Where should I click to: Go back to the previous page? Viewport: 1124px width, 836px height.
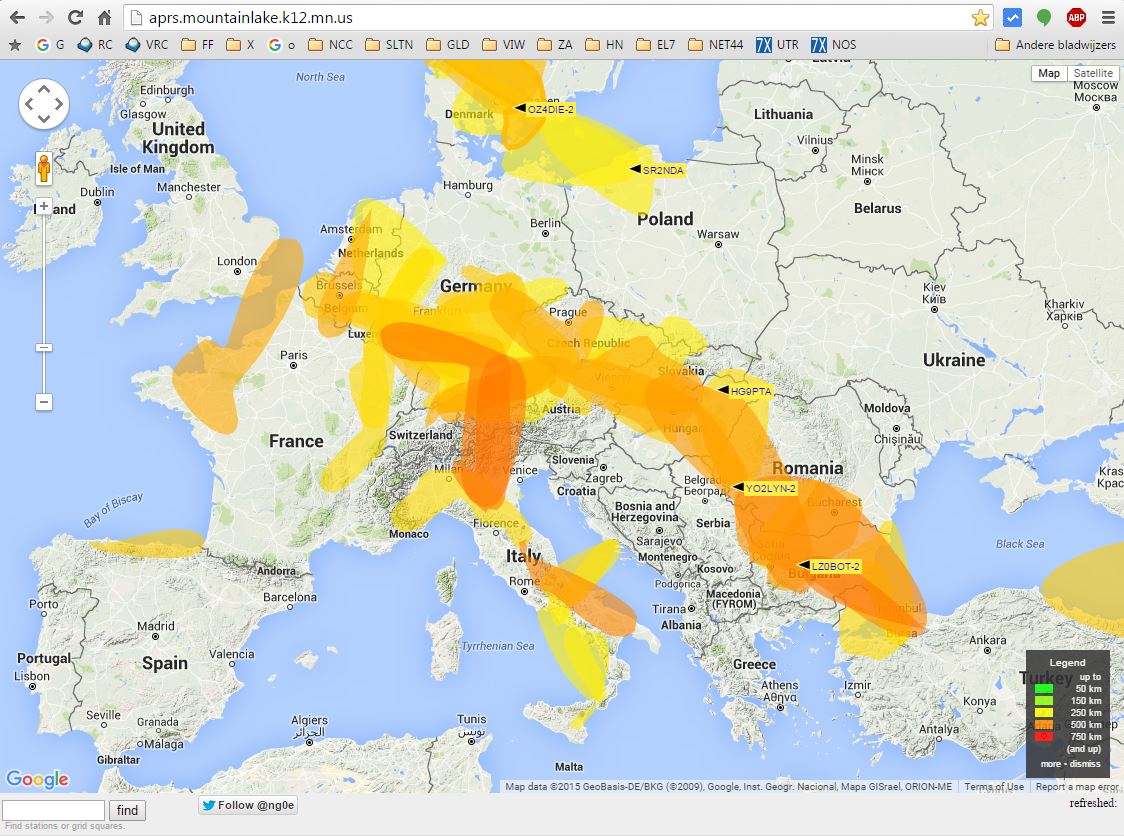(x=17, y=17)
